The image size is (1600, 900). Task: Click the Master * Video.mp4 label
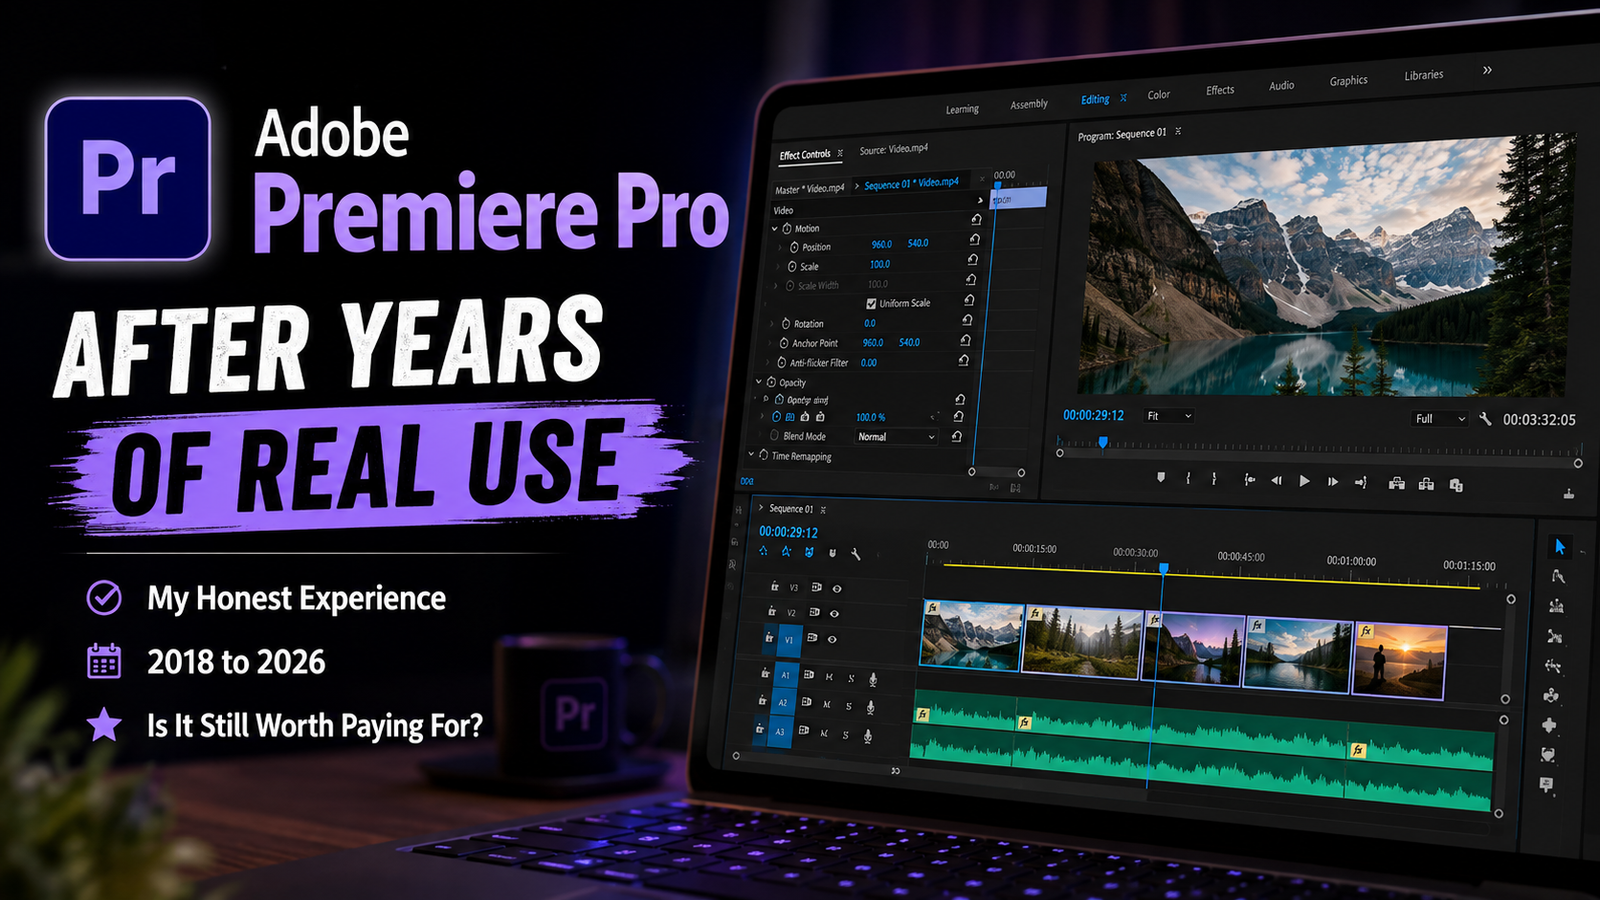[x=809, y=189]
